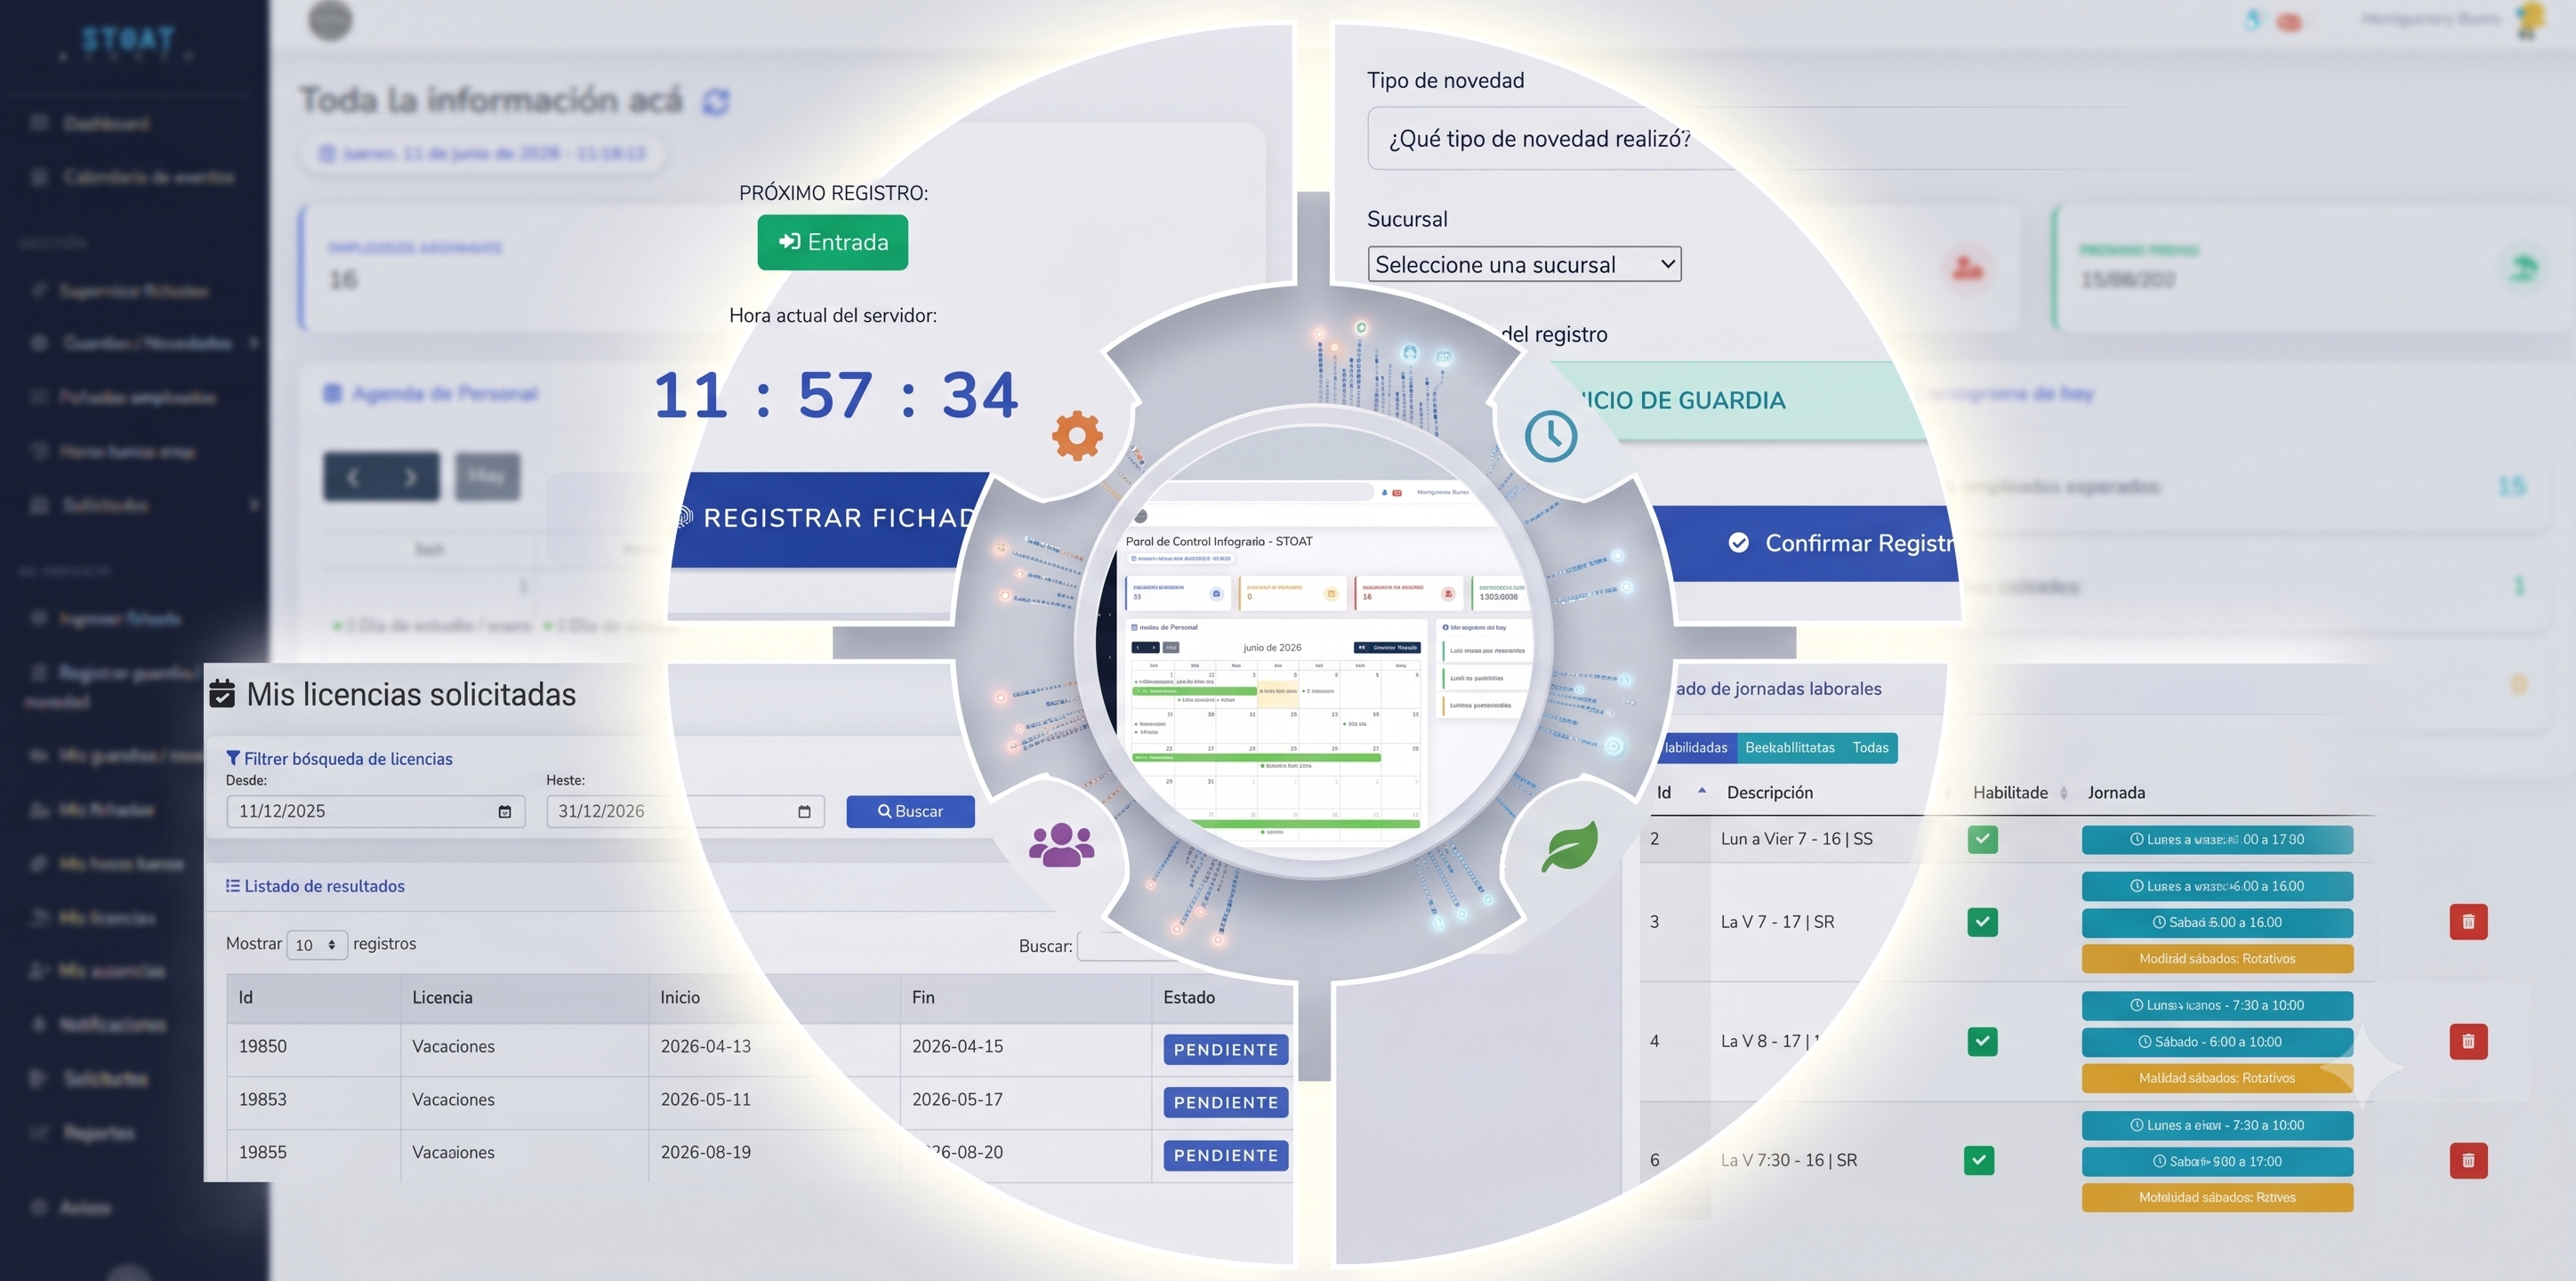Viewport: 2576px width, 1281px height.
Task: Toggle Habilitade checkbox for row 2
Action: pyautogui.click(x=1982, y=839)
